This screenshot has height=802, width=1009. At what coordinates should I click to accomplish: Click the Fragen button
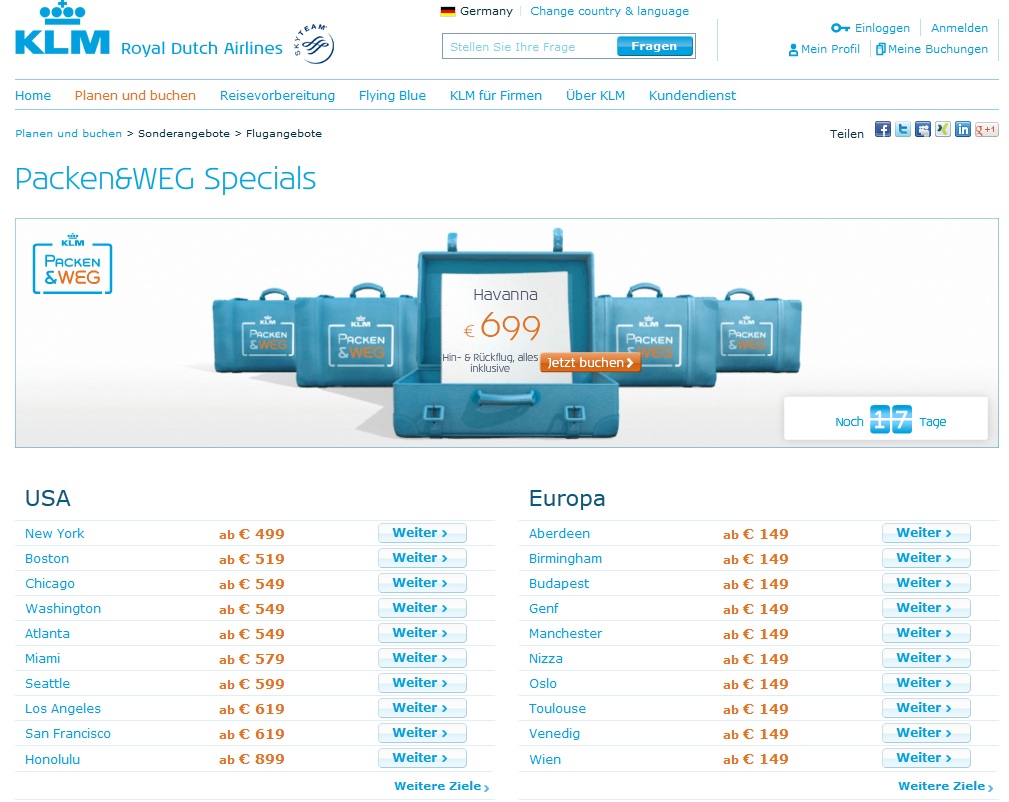click(x=654, y=46)
